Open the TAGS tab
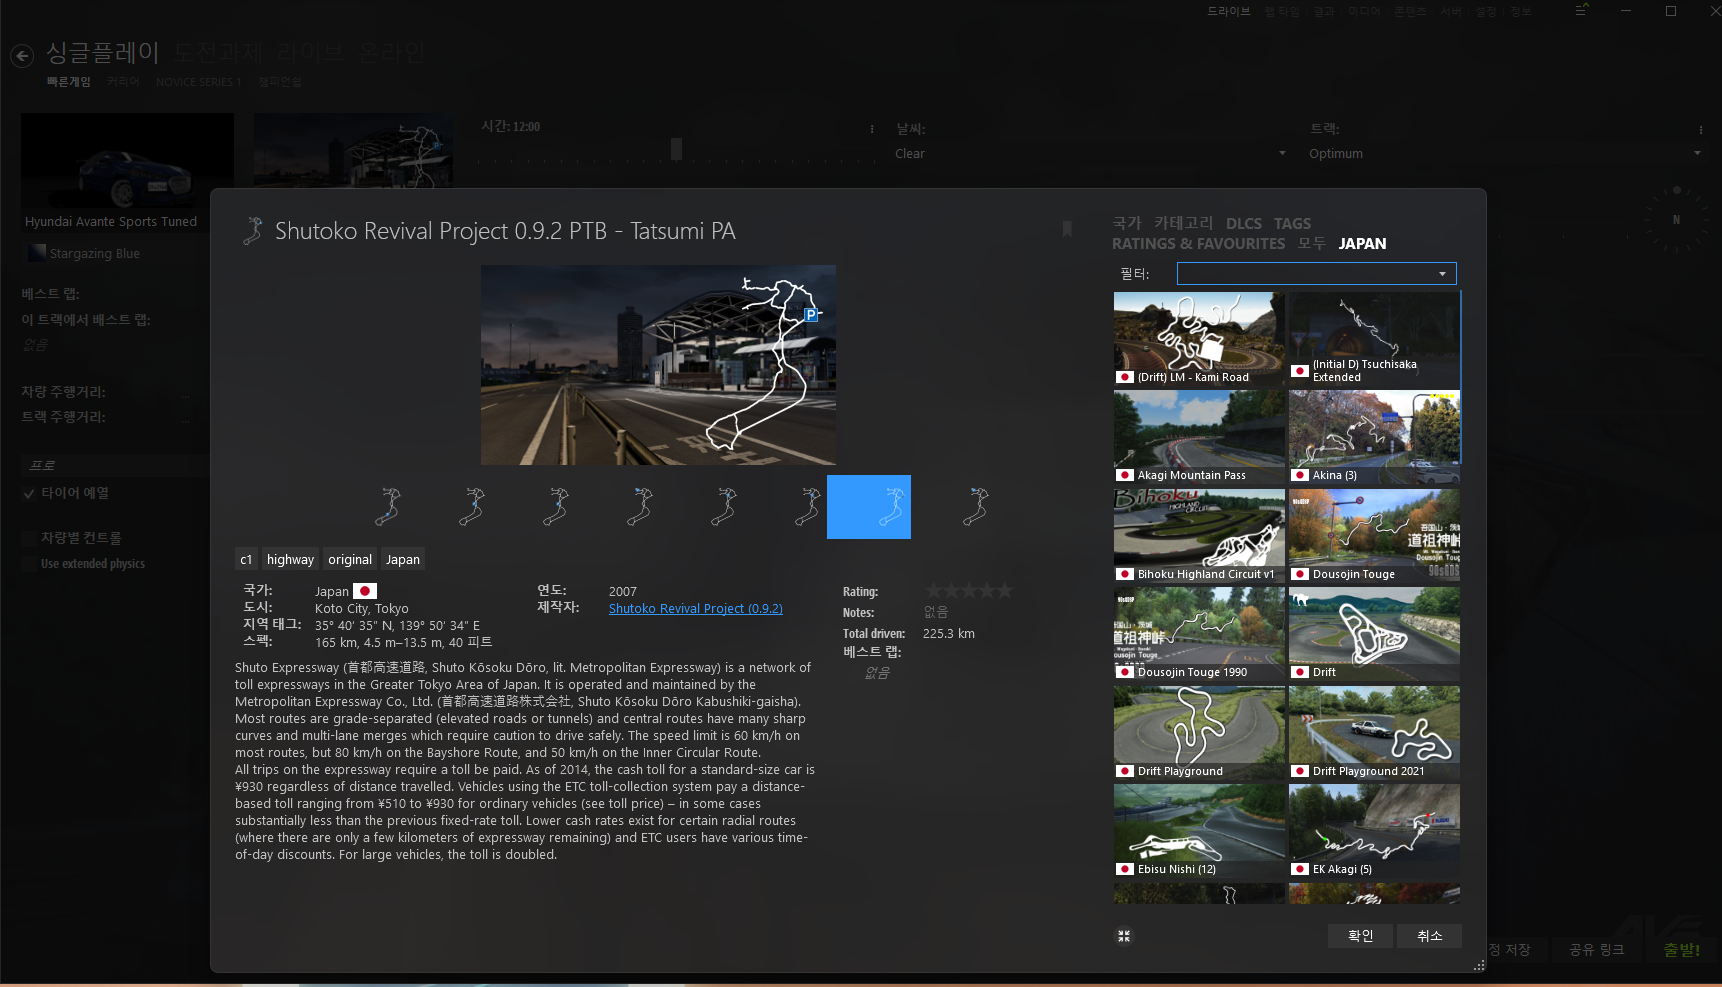This screenshot has width=1722, height=987. (1292, 224)
